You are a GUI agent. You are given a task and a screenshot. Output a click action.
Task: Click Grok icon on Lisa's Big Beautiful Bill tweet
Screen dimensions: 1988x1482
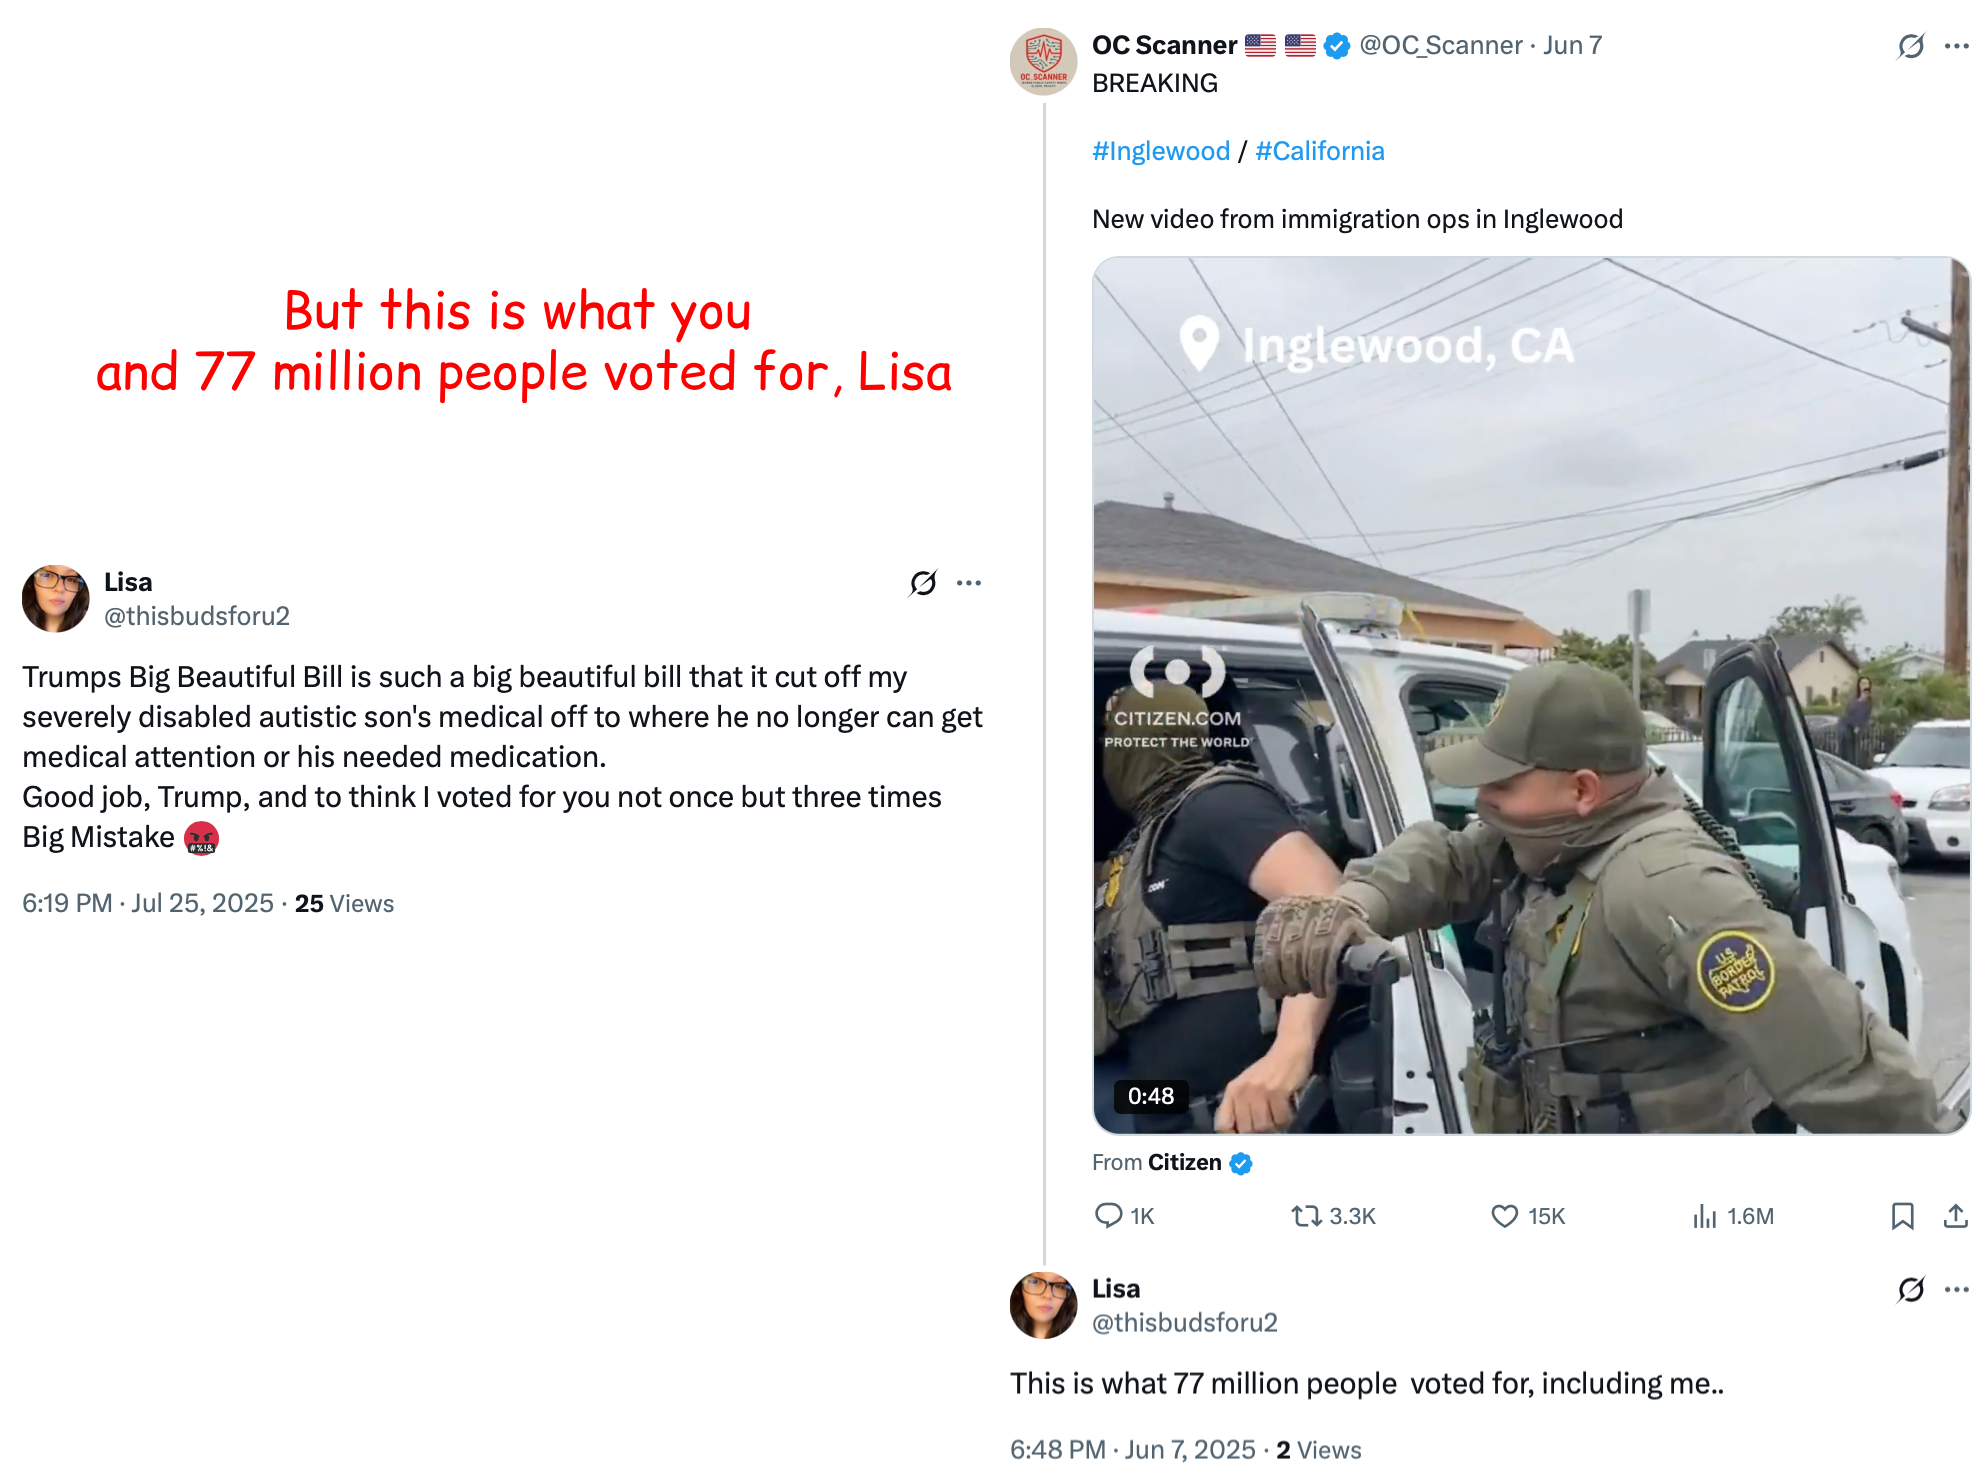[x=923, y=583]
